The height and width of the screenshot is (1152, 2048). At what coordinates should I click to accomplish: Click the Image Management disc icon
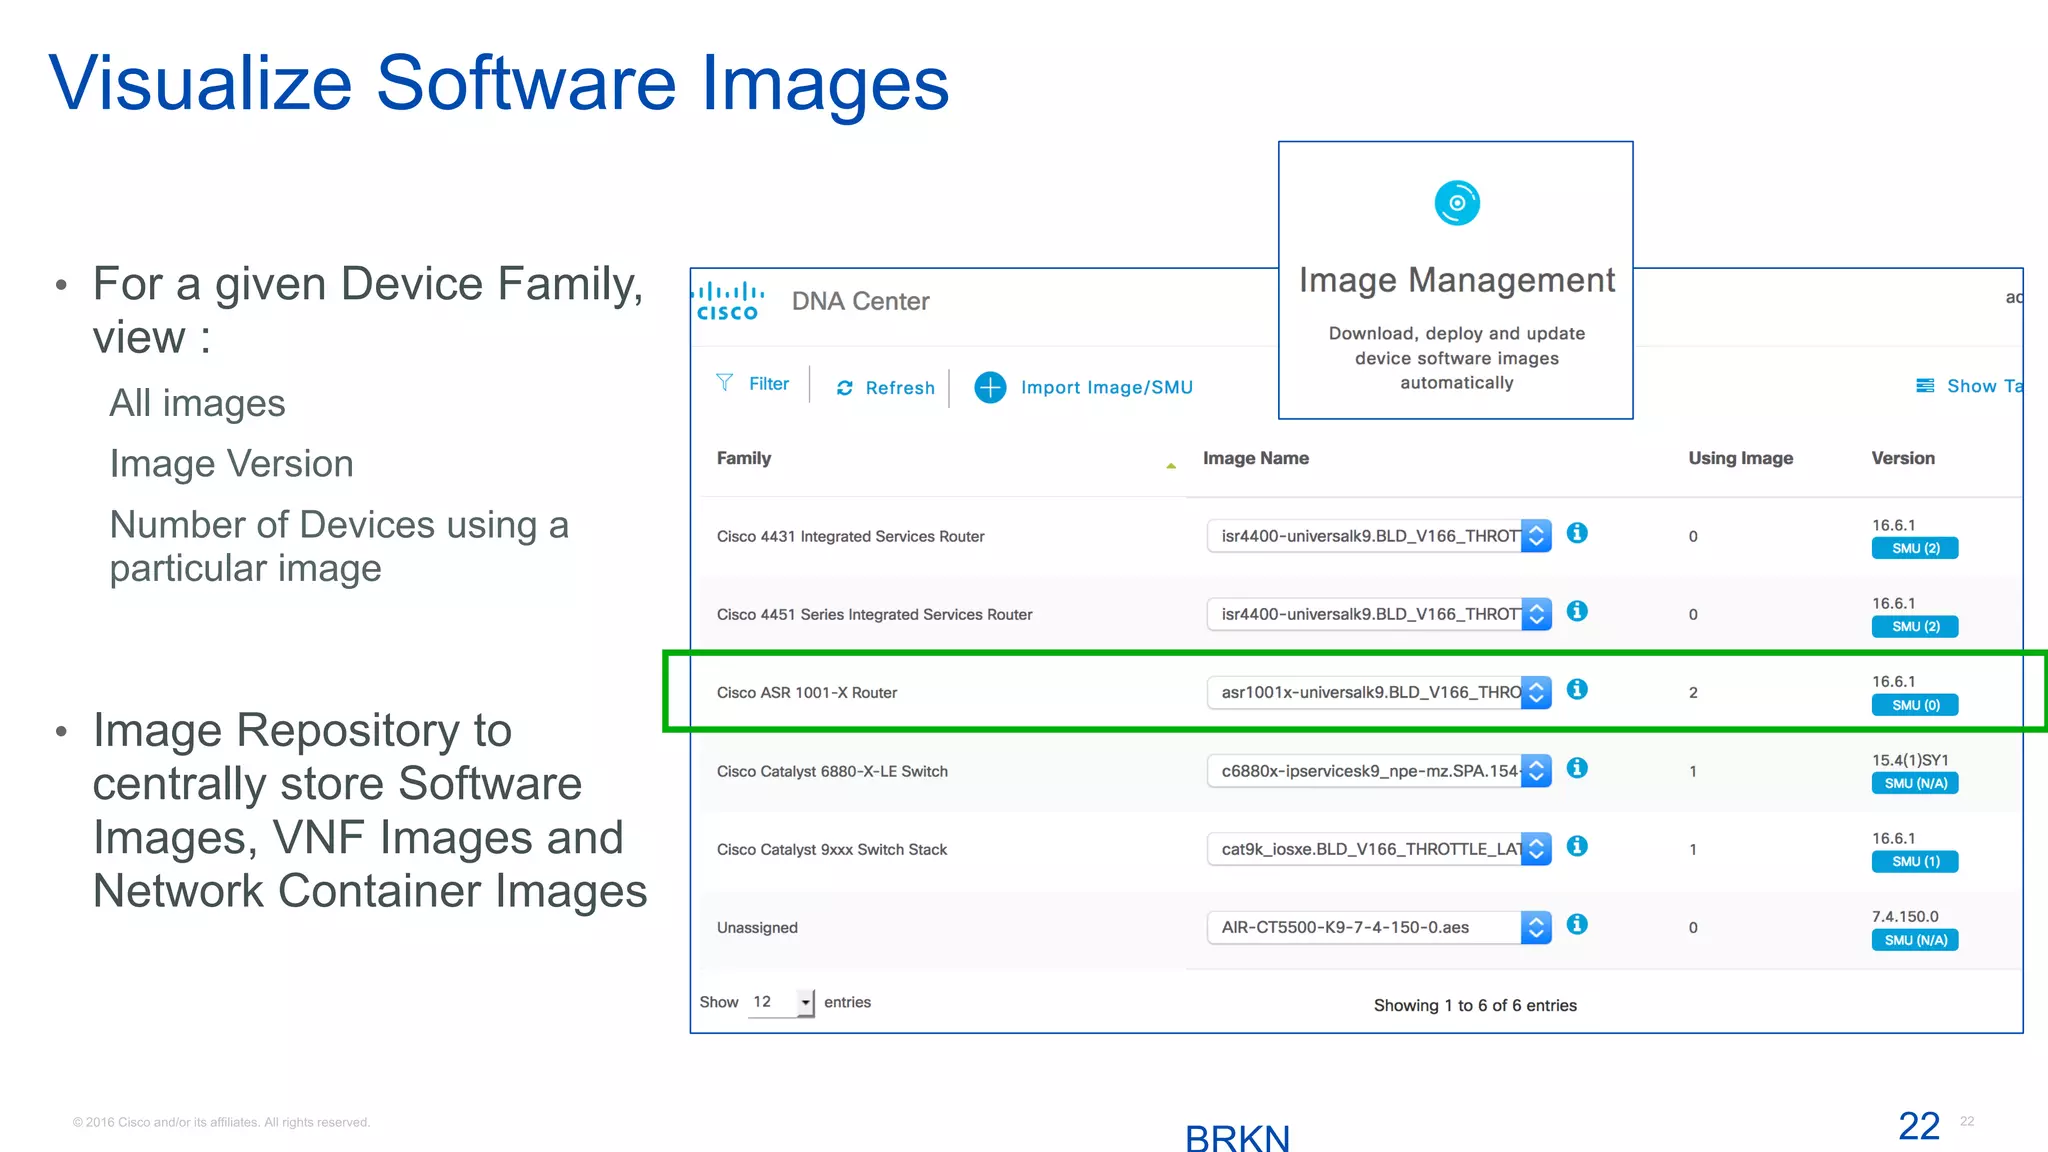tap(1457, 203)
